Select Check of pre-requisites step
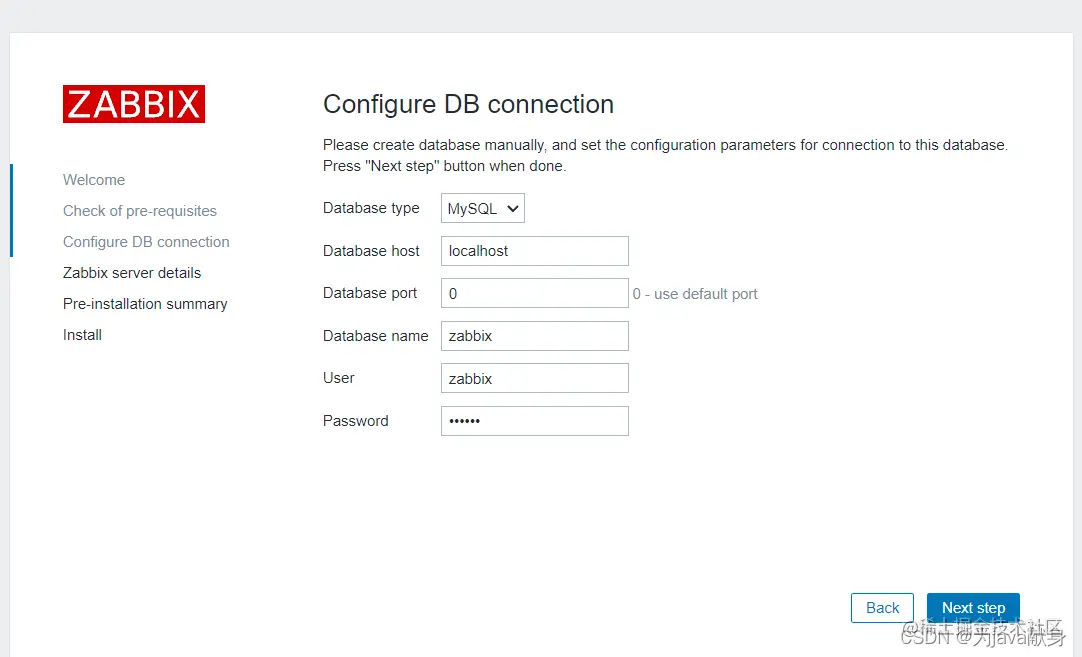1082x657 pixels. tap(140, 211)
